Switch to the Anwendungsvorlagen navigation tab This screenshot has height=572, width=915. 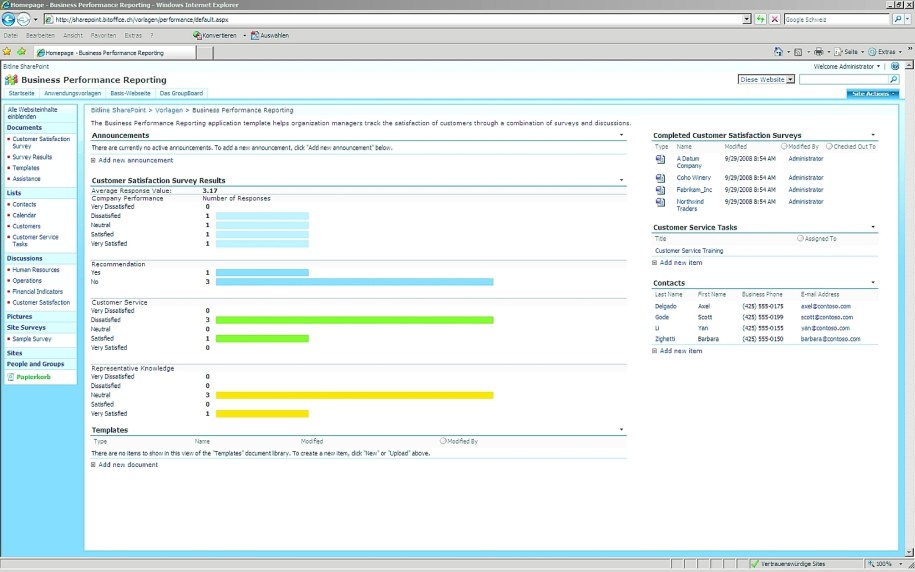pyautogui.click(x=73, y=93)
